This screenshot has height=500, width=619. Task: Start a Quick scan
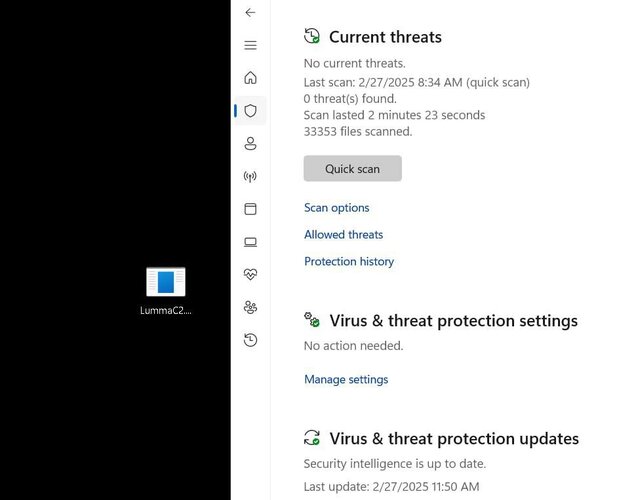tap(353, 169)
